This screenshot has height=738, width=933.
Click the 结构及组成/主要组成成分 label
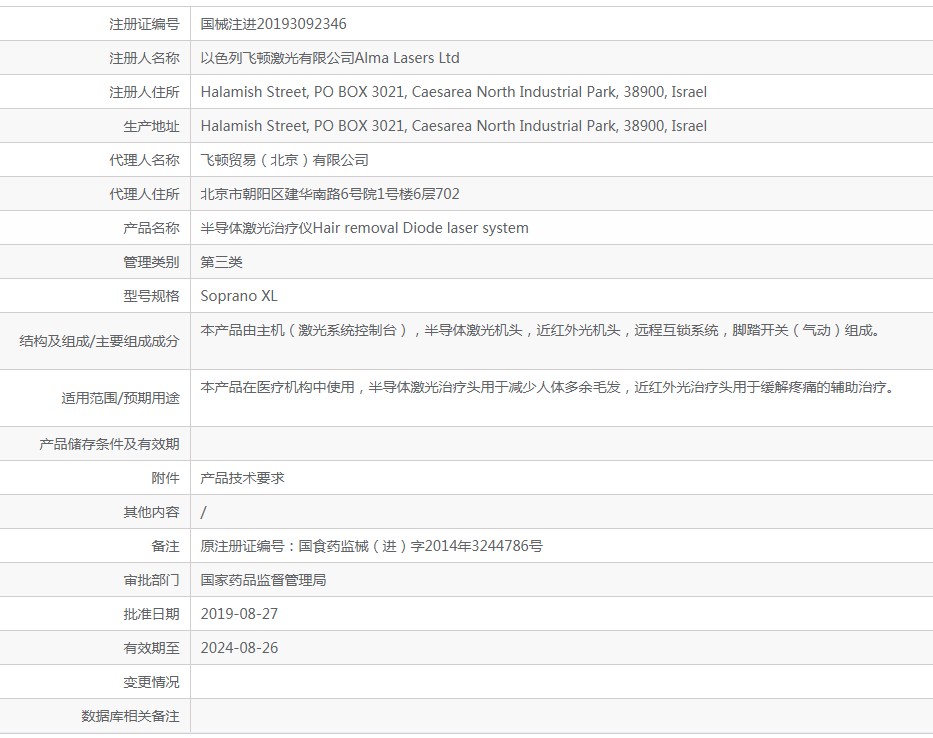(x=99, y=341)
